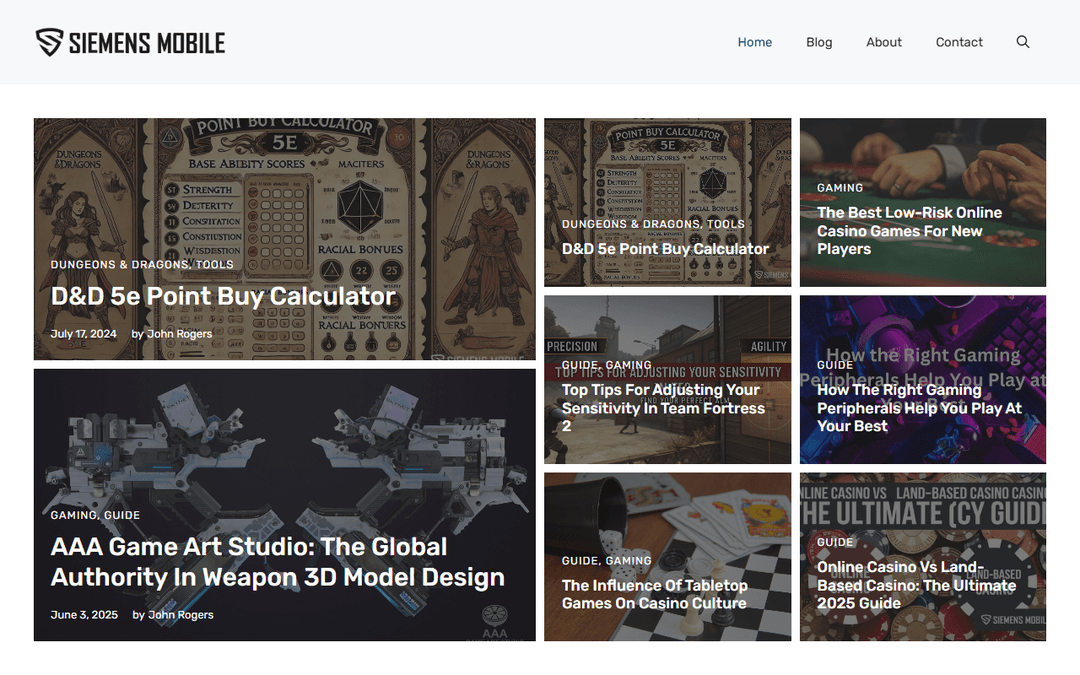The height and width of the screenshot is (675, 1080).
Task: Open Online Casino Vs Land-Based Casino guide
Action: pyautogui.click(x=916, y=585)
